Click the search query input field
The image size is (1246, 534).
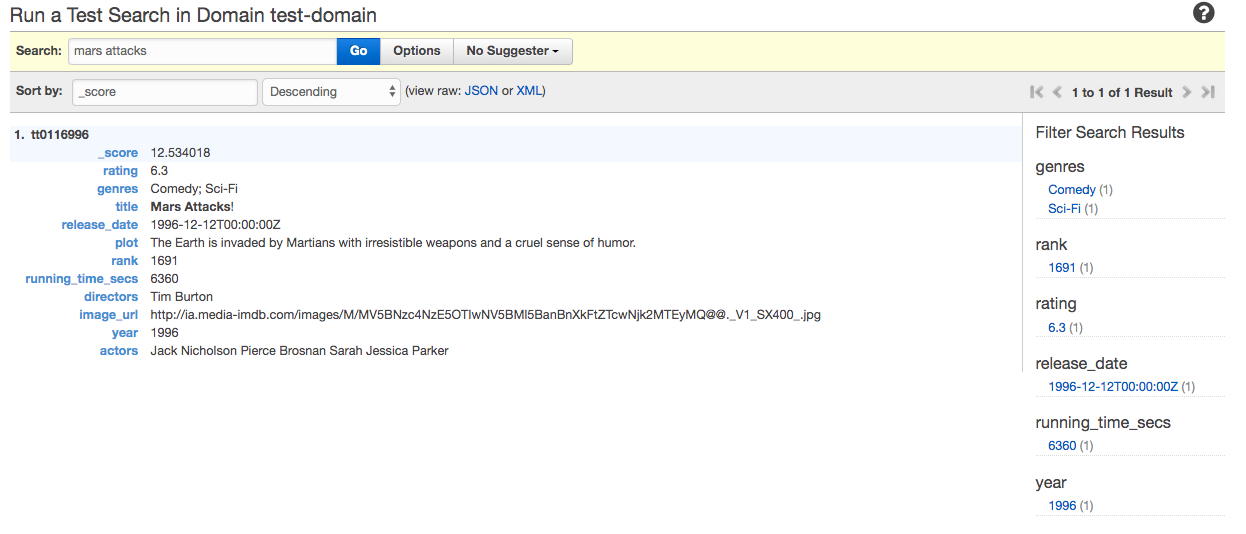tap(202, 51)
